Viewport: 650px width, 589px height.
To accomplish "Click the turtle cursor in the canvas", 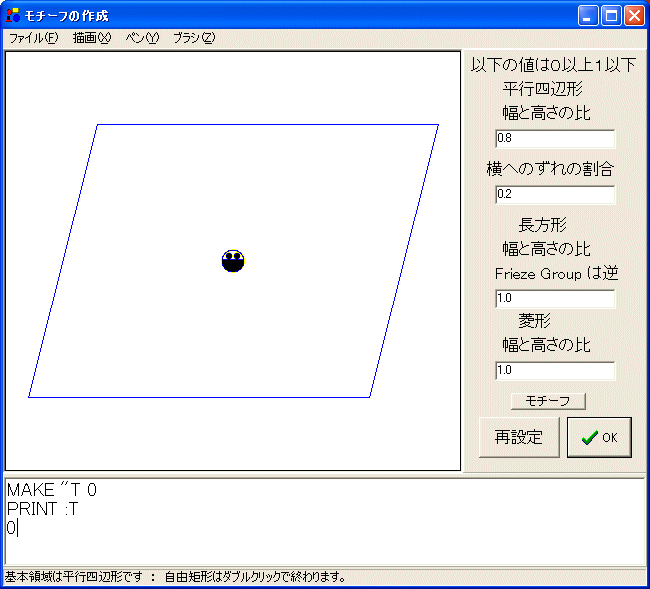I will point(233,261).
